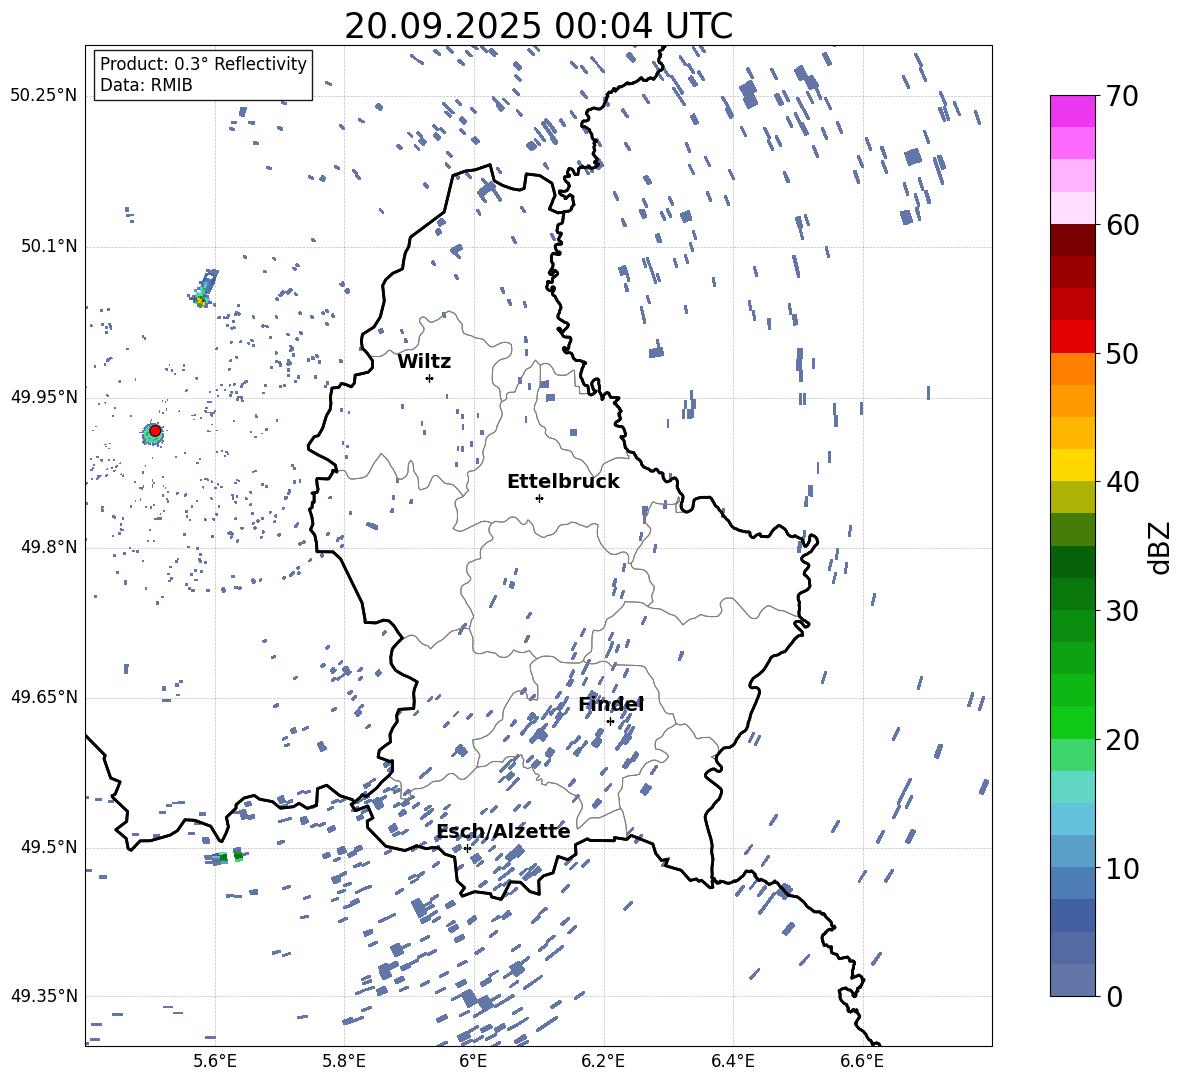
Task: Click the title 20.09.2025 00:04 UTC
Action: pos(538,26)
